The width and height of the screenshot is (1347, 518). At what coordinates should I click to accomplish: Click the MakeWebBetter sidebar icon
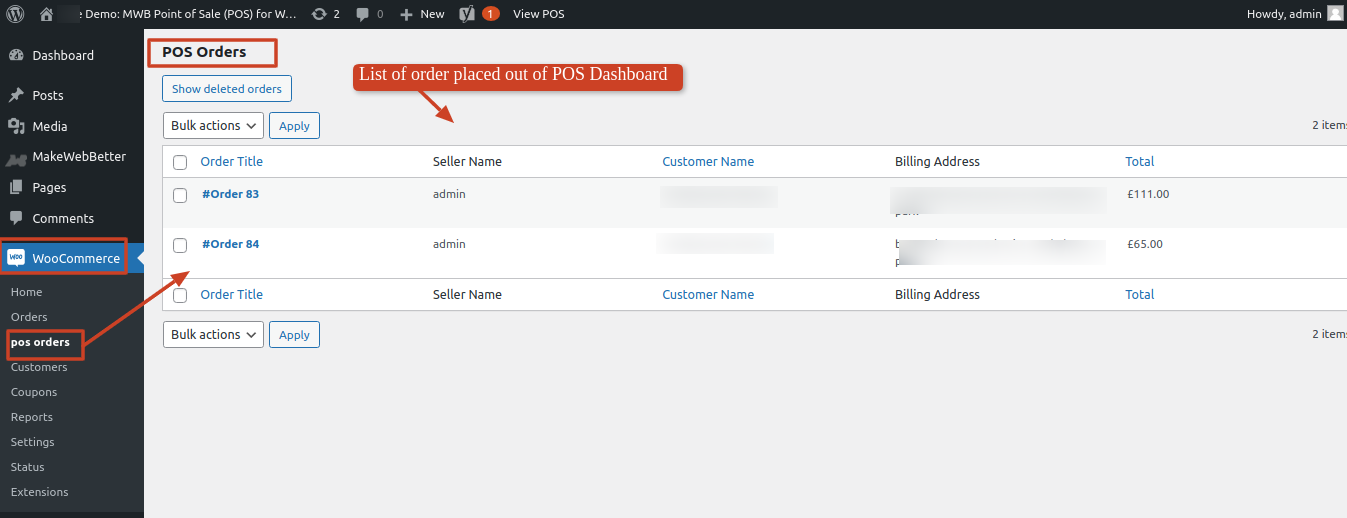16,158
